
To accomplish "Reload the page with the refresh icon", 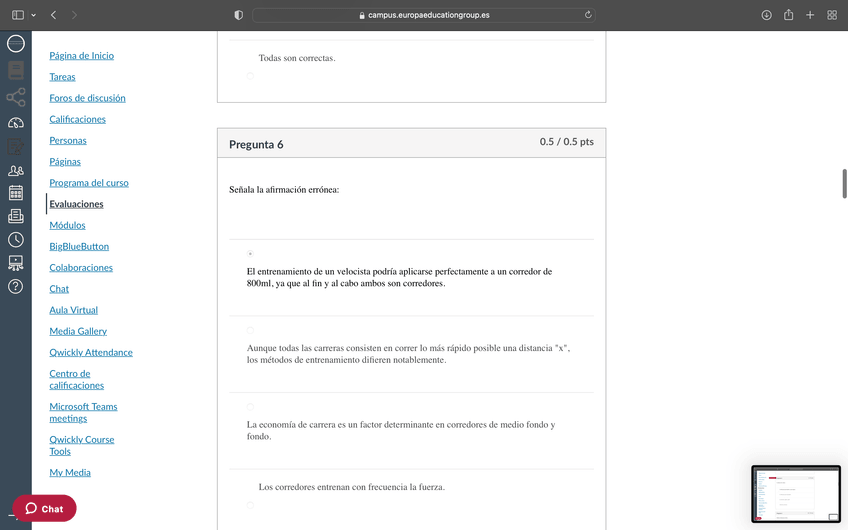I will click(588, 15).
